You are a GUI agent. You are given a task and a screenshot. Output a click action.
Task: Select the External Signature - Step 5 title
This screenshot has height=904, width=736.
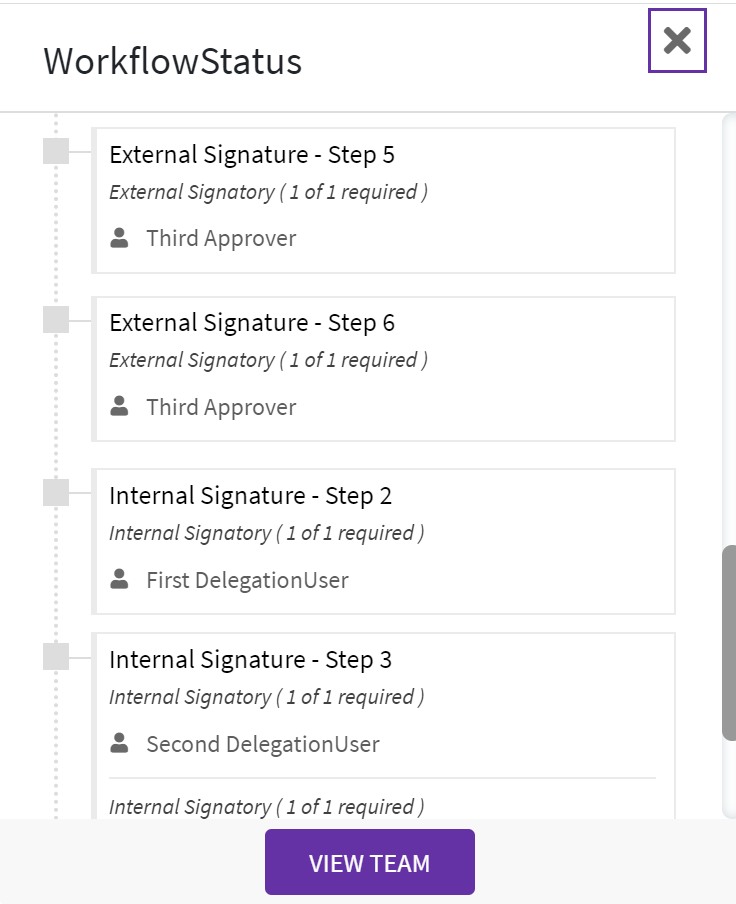pos(251,155)
